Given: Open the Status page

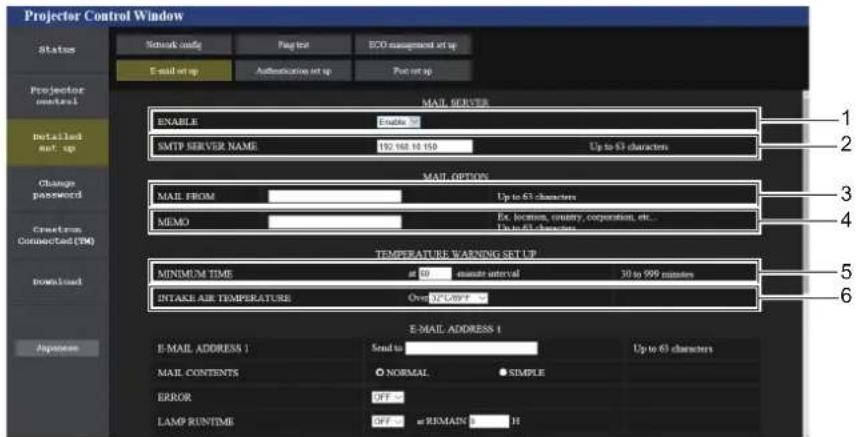Looking at the screenshot, I should tap(57, 50).
